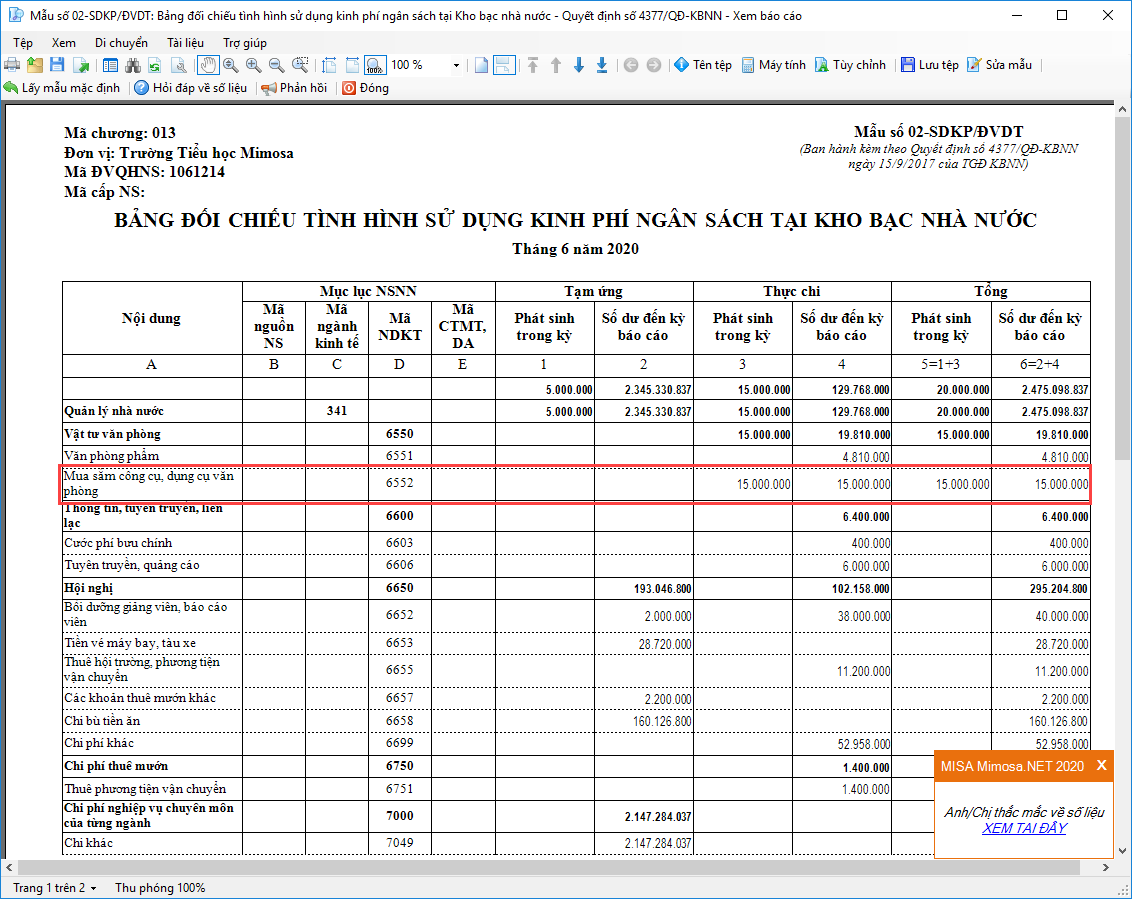Screen dimensions: 1132x899
Task: Click the Print icon in the toolbar
Action: [x=12, y=65]
